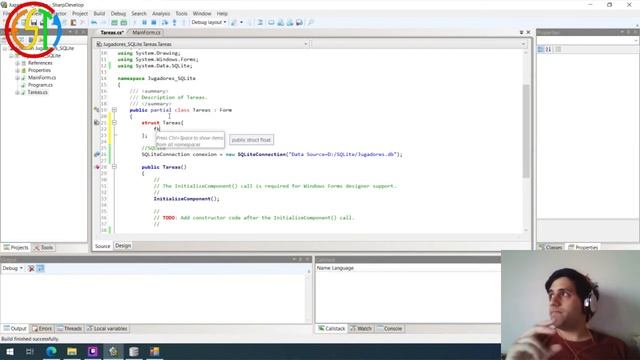Select the Source view tab
Screen dimensions: 640x360
pyautogui.click(x=102, y=246)
